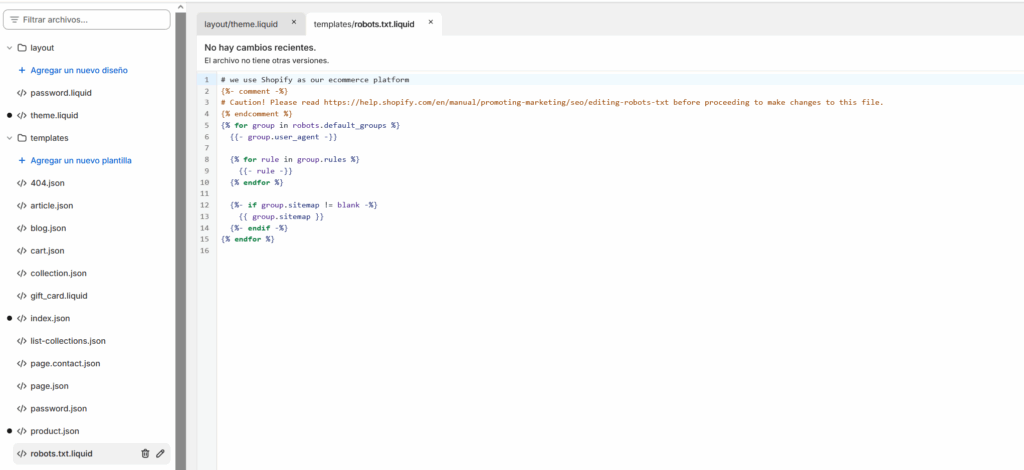Click 'Agregar un nuevo plantilla' link
This screenshot has width=1024, height=470.
pyautogui.click(x=81, y=160)
